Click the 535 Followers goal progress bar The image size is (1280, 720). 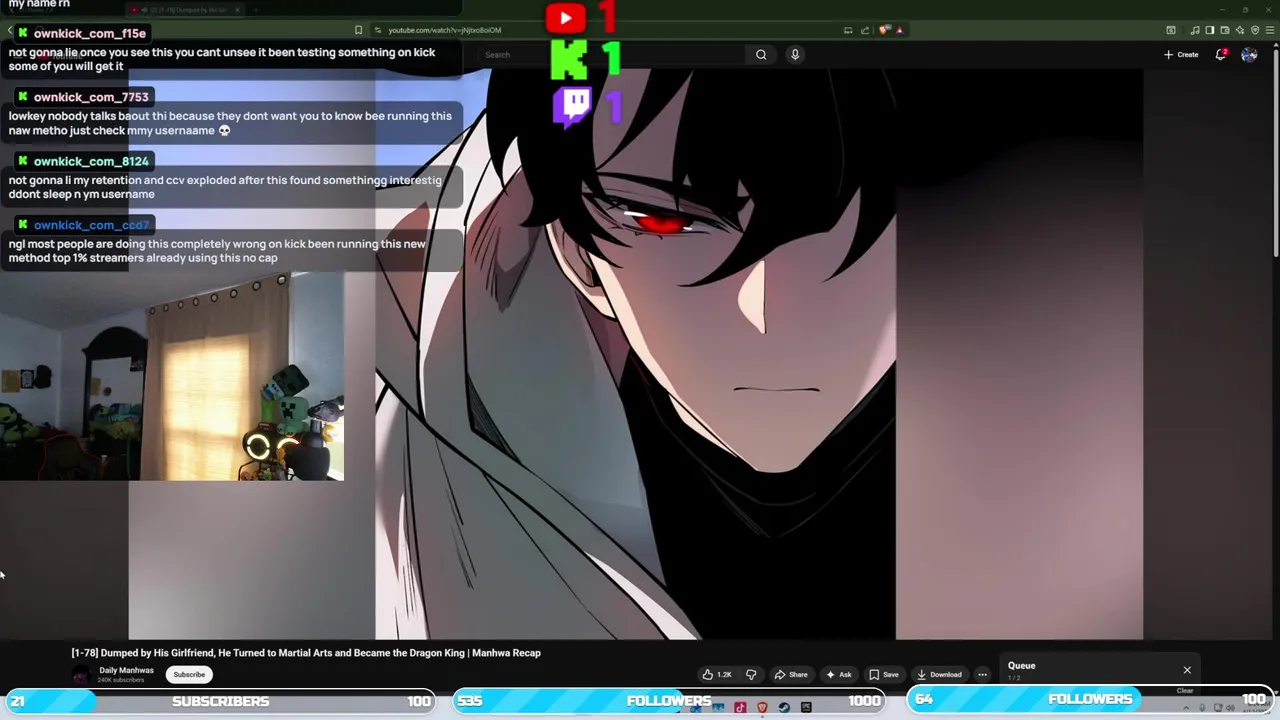coord(668,701)
